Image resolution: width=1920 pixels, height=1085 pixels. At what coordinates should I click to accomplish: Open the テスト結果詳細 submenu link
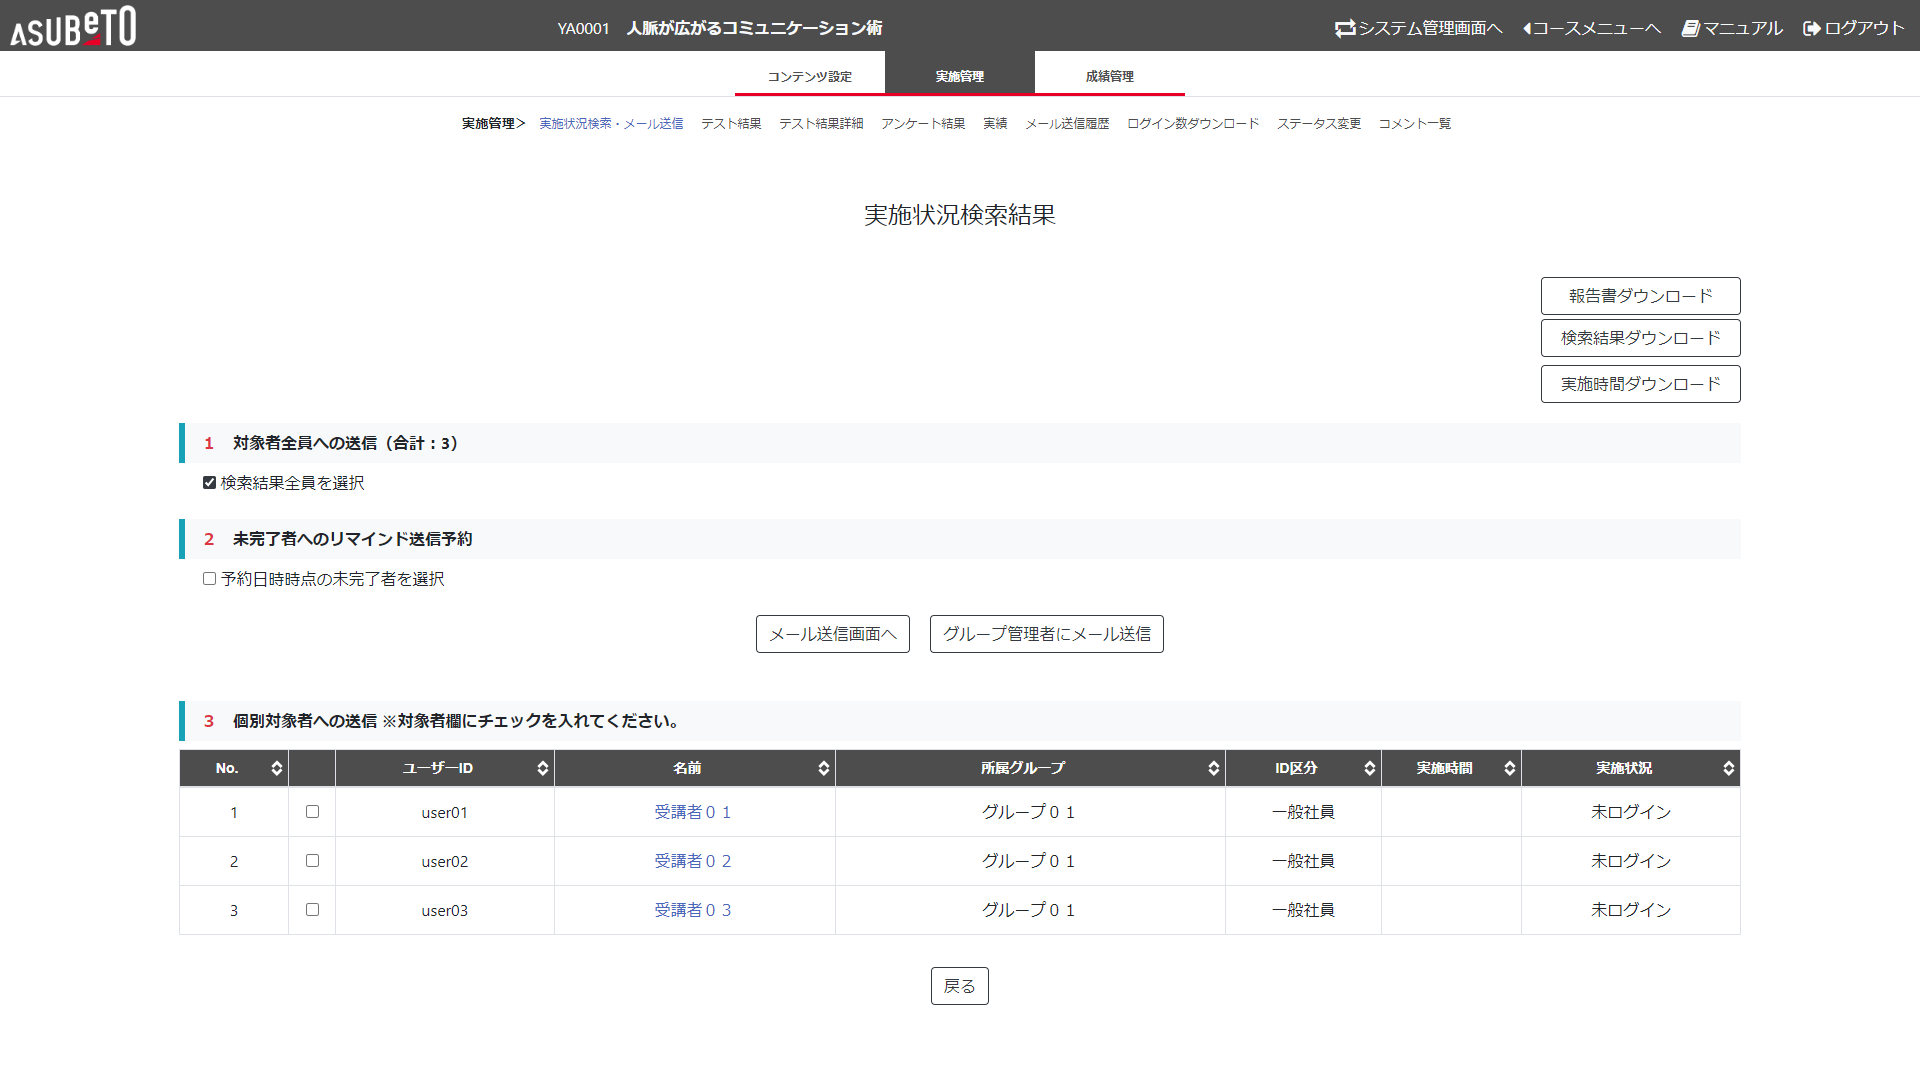pos(821,124)
